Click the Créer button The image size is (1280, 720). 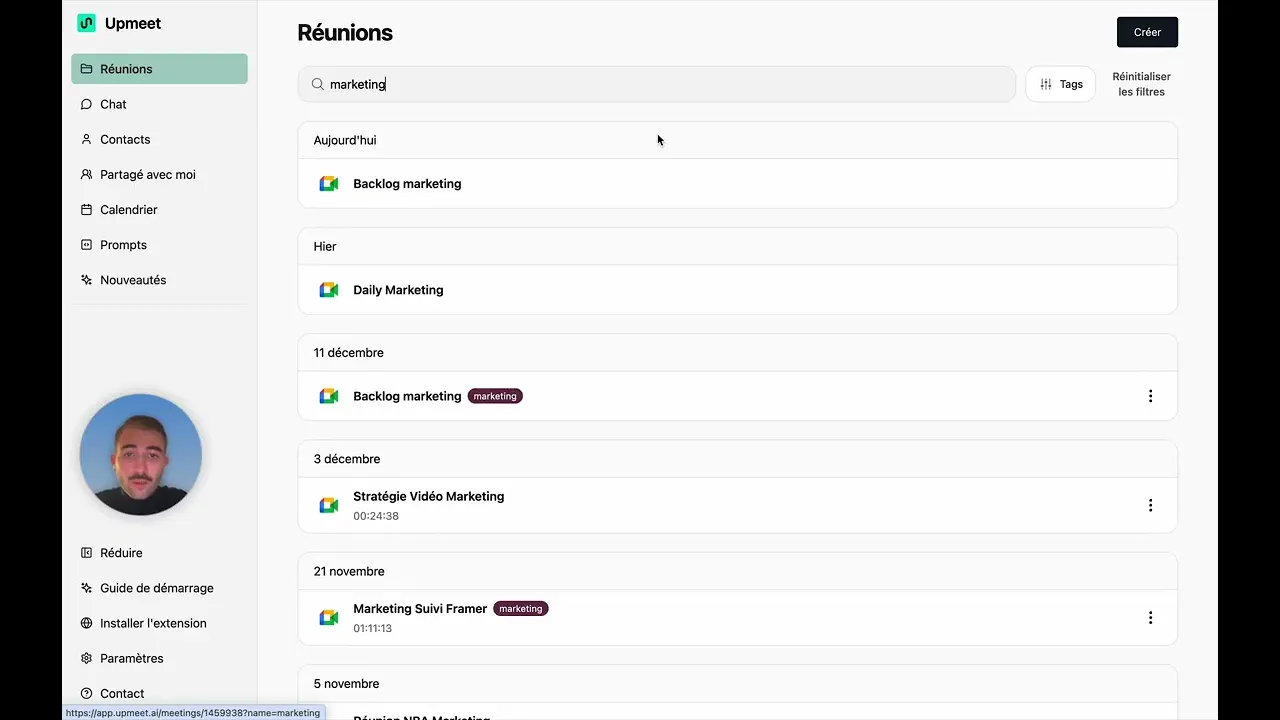pos(1147,32)
